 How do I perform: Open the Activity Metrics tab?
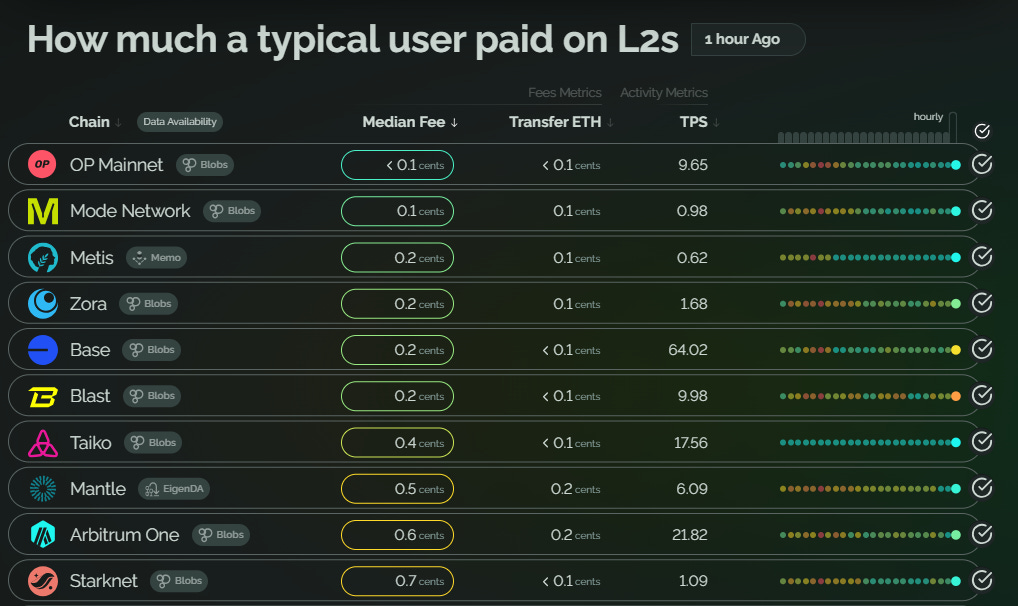tap(664, 93)
